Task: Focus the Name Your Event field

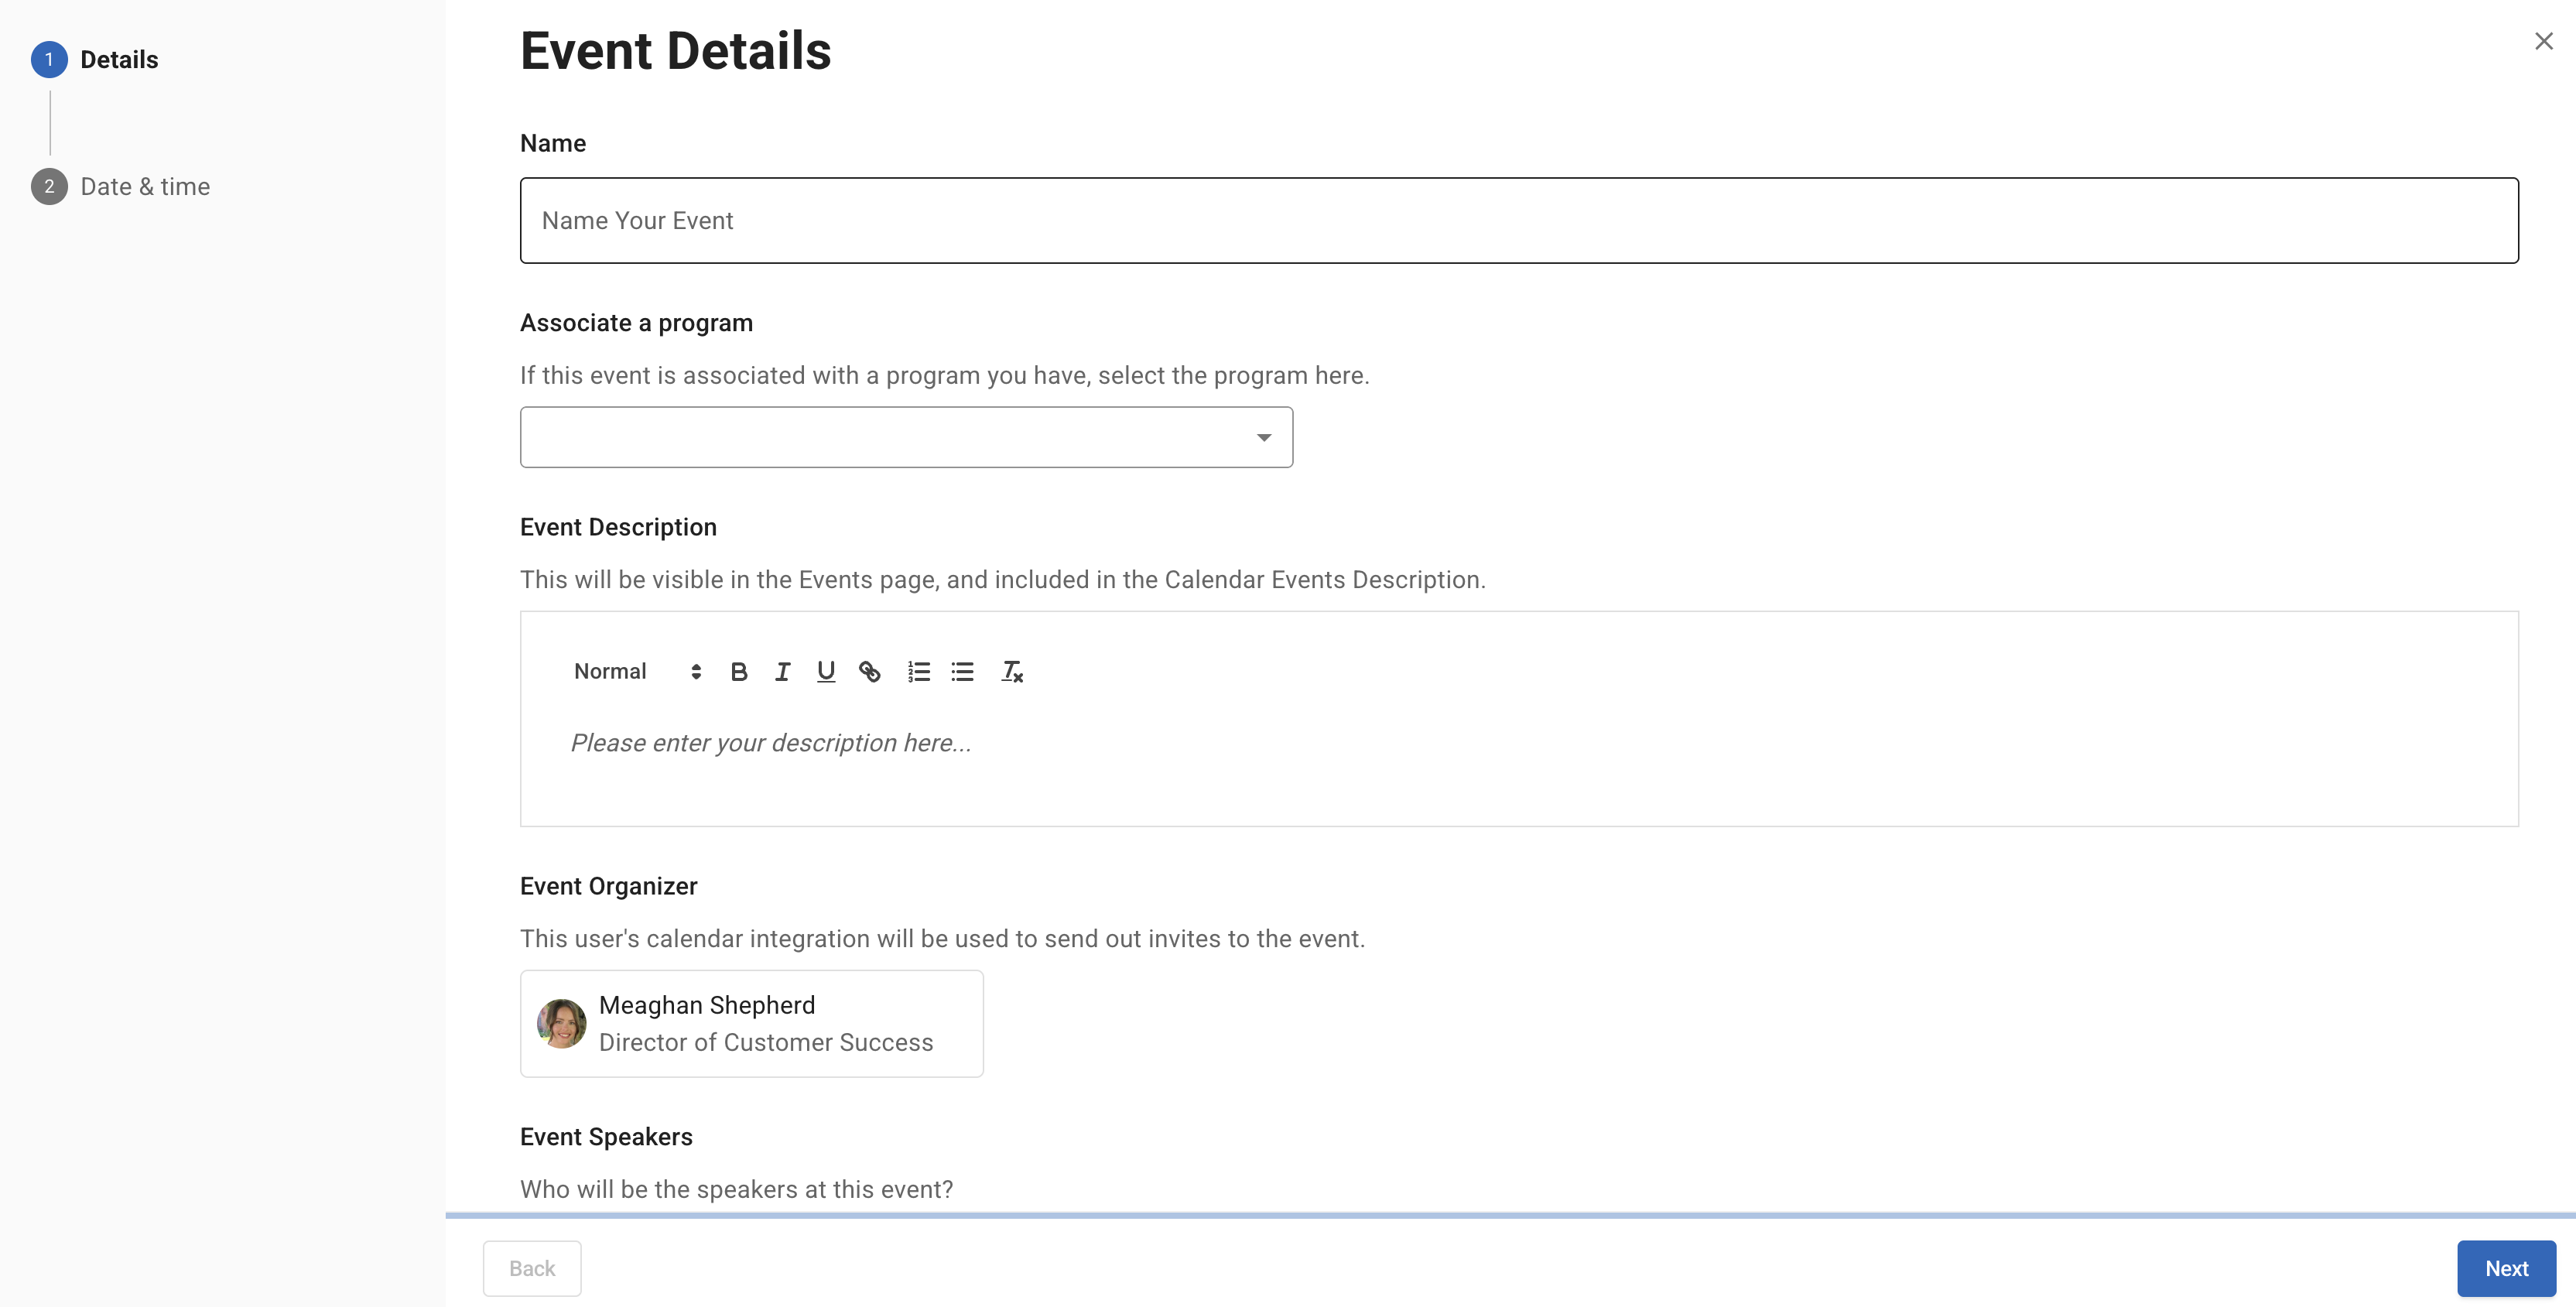Action: (1518, 221)
